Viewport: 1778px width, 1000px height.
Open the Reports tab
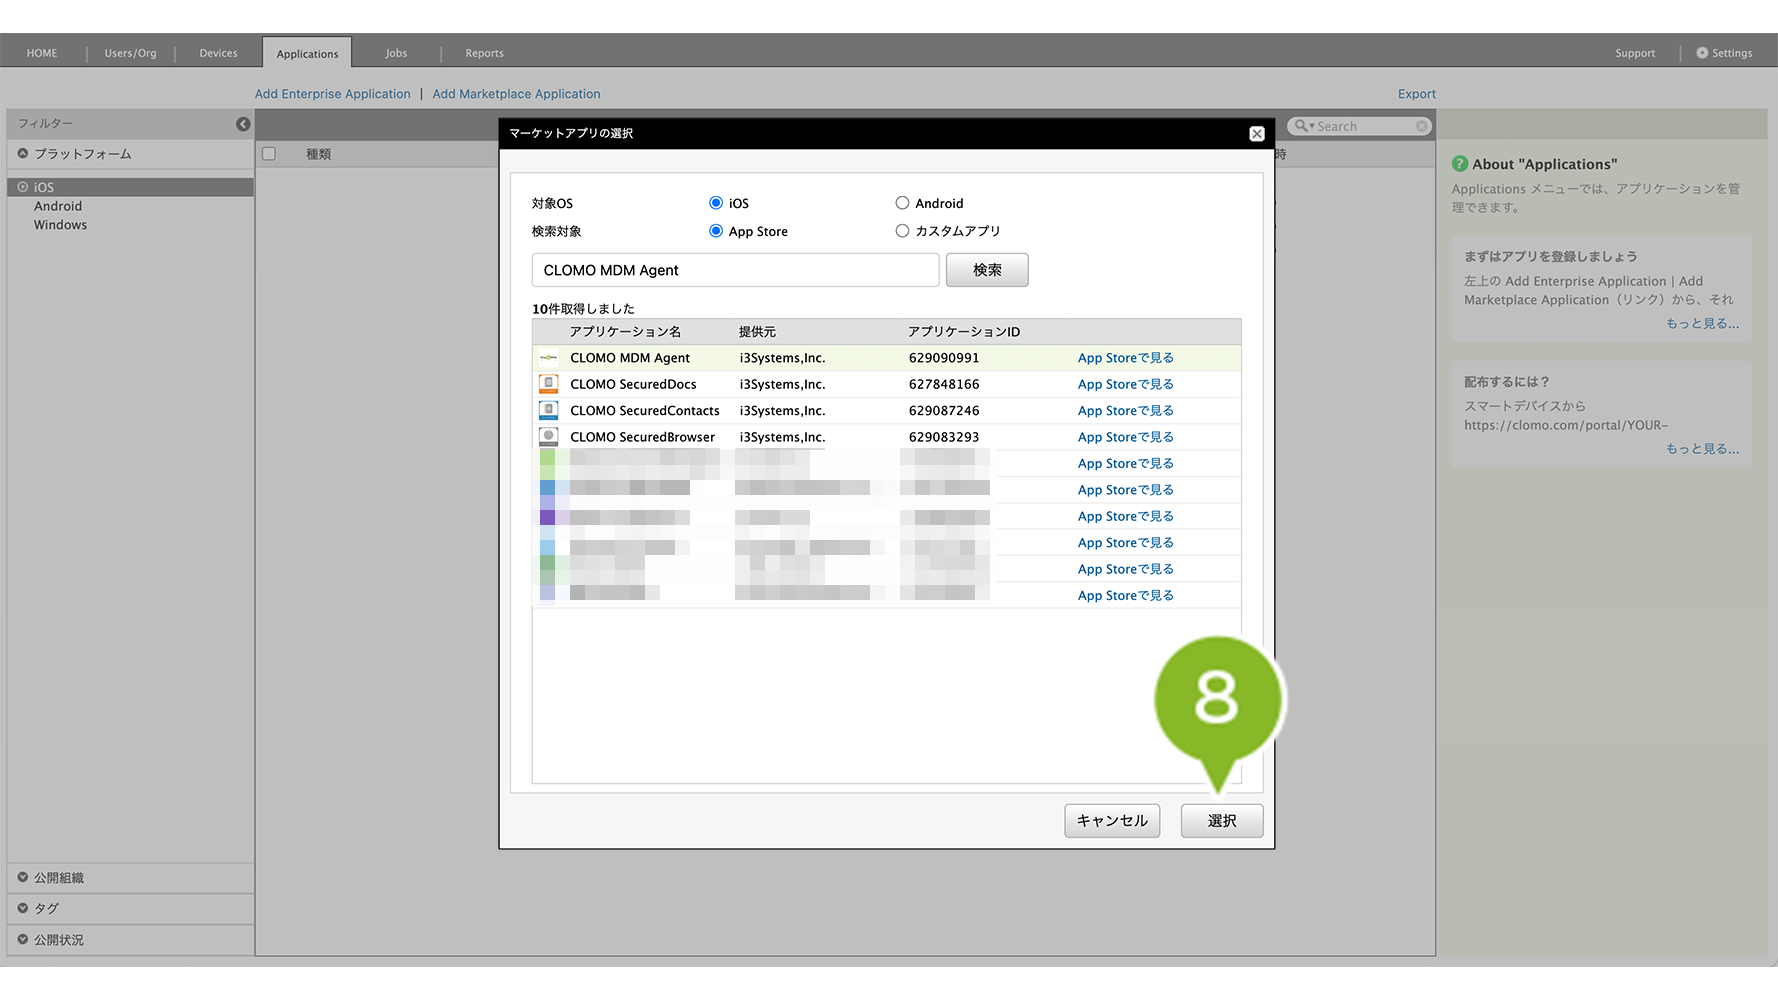(484, 53)
